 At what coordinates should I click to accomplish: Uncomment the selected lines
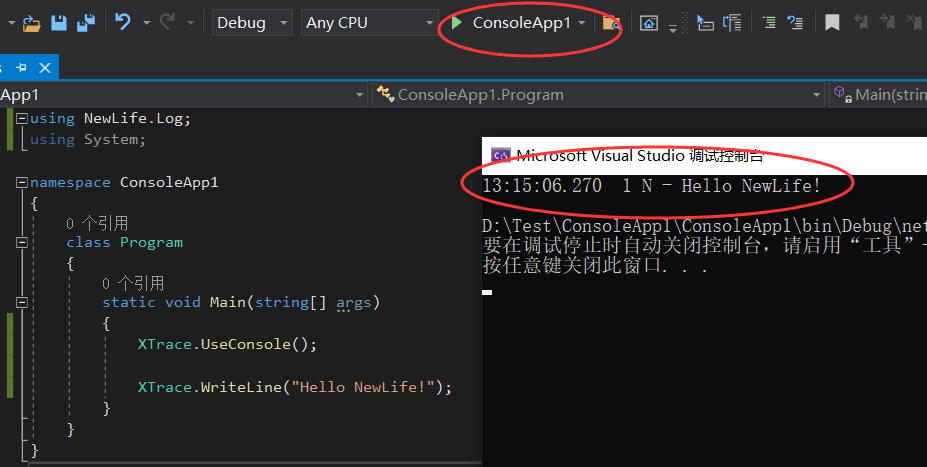coord(795,23)
